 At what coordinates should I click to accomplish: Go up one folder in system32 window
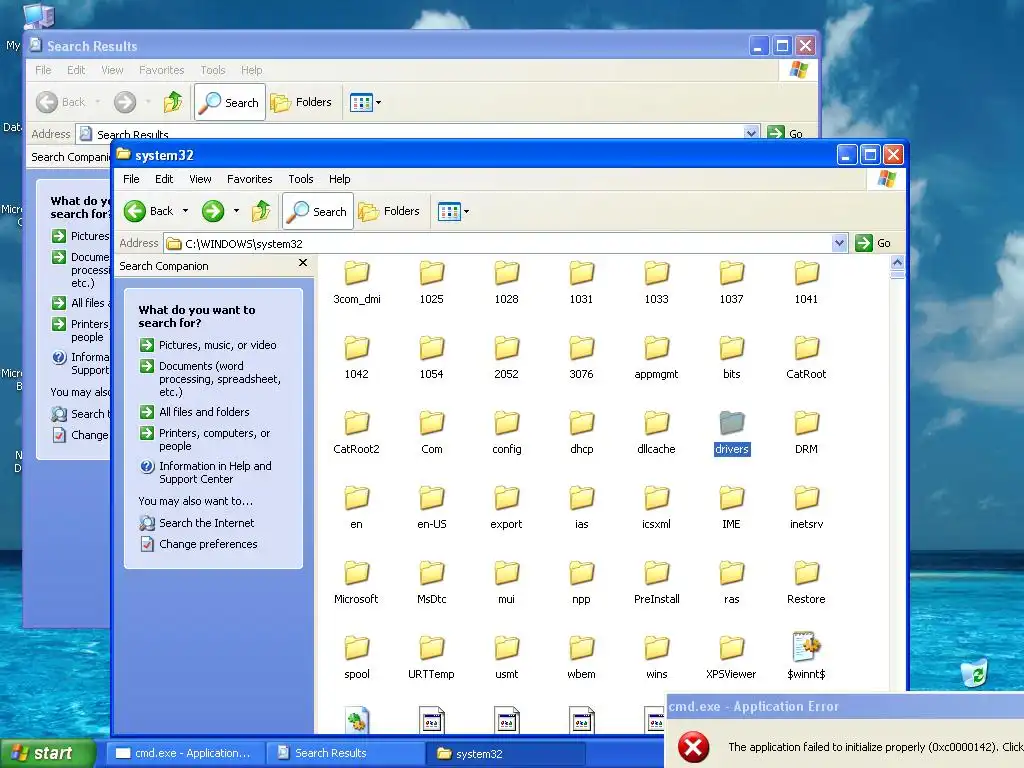pos(261,211)
